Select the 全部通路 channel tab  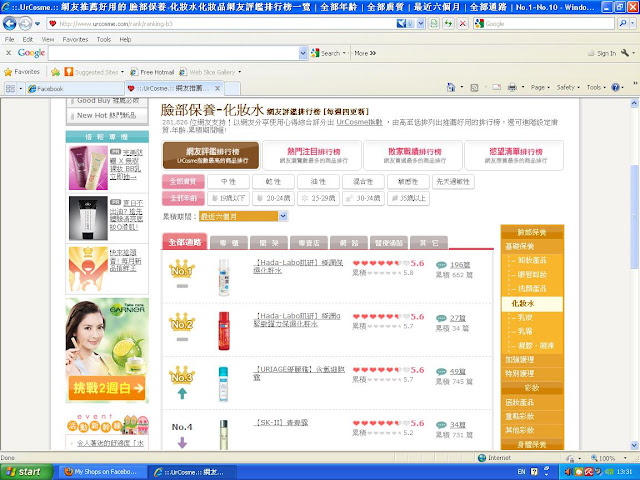pyautogui.click(x=185, y=242)
